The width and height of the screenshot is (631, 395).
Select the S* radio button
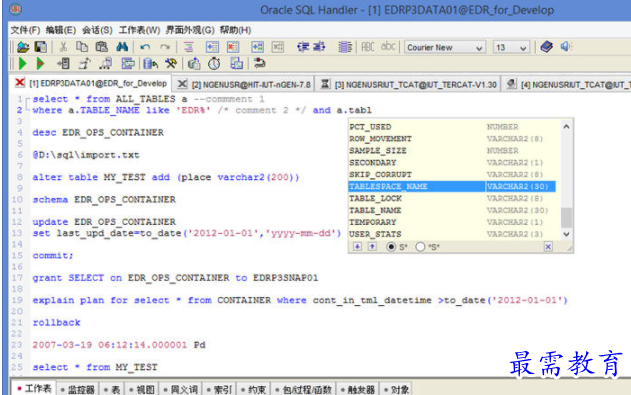[391, 247]
